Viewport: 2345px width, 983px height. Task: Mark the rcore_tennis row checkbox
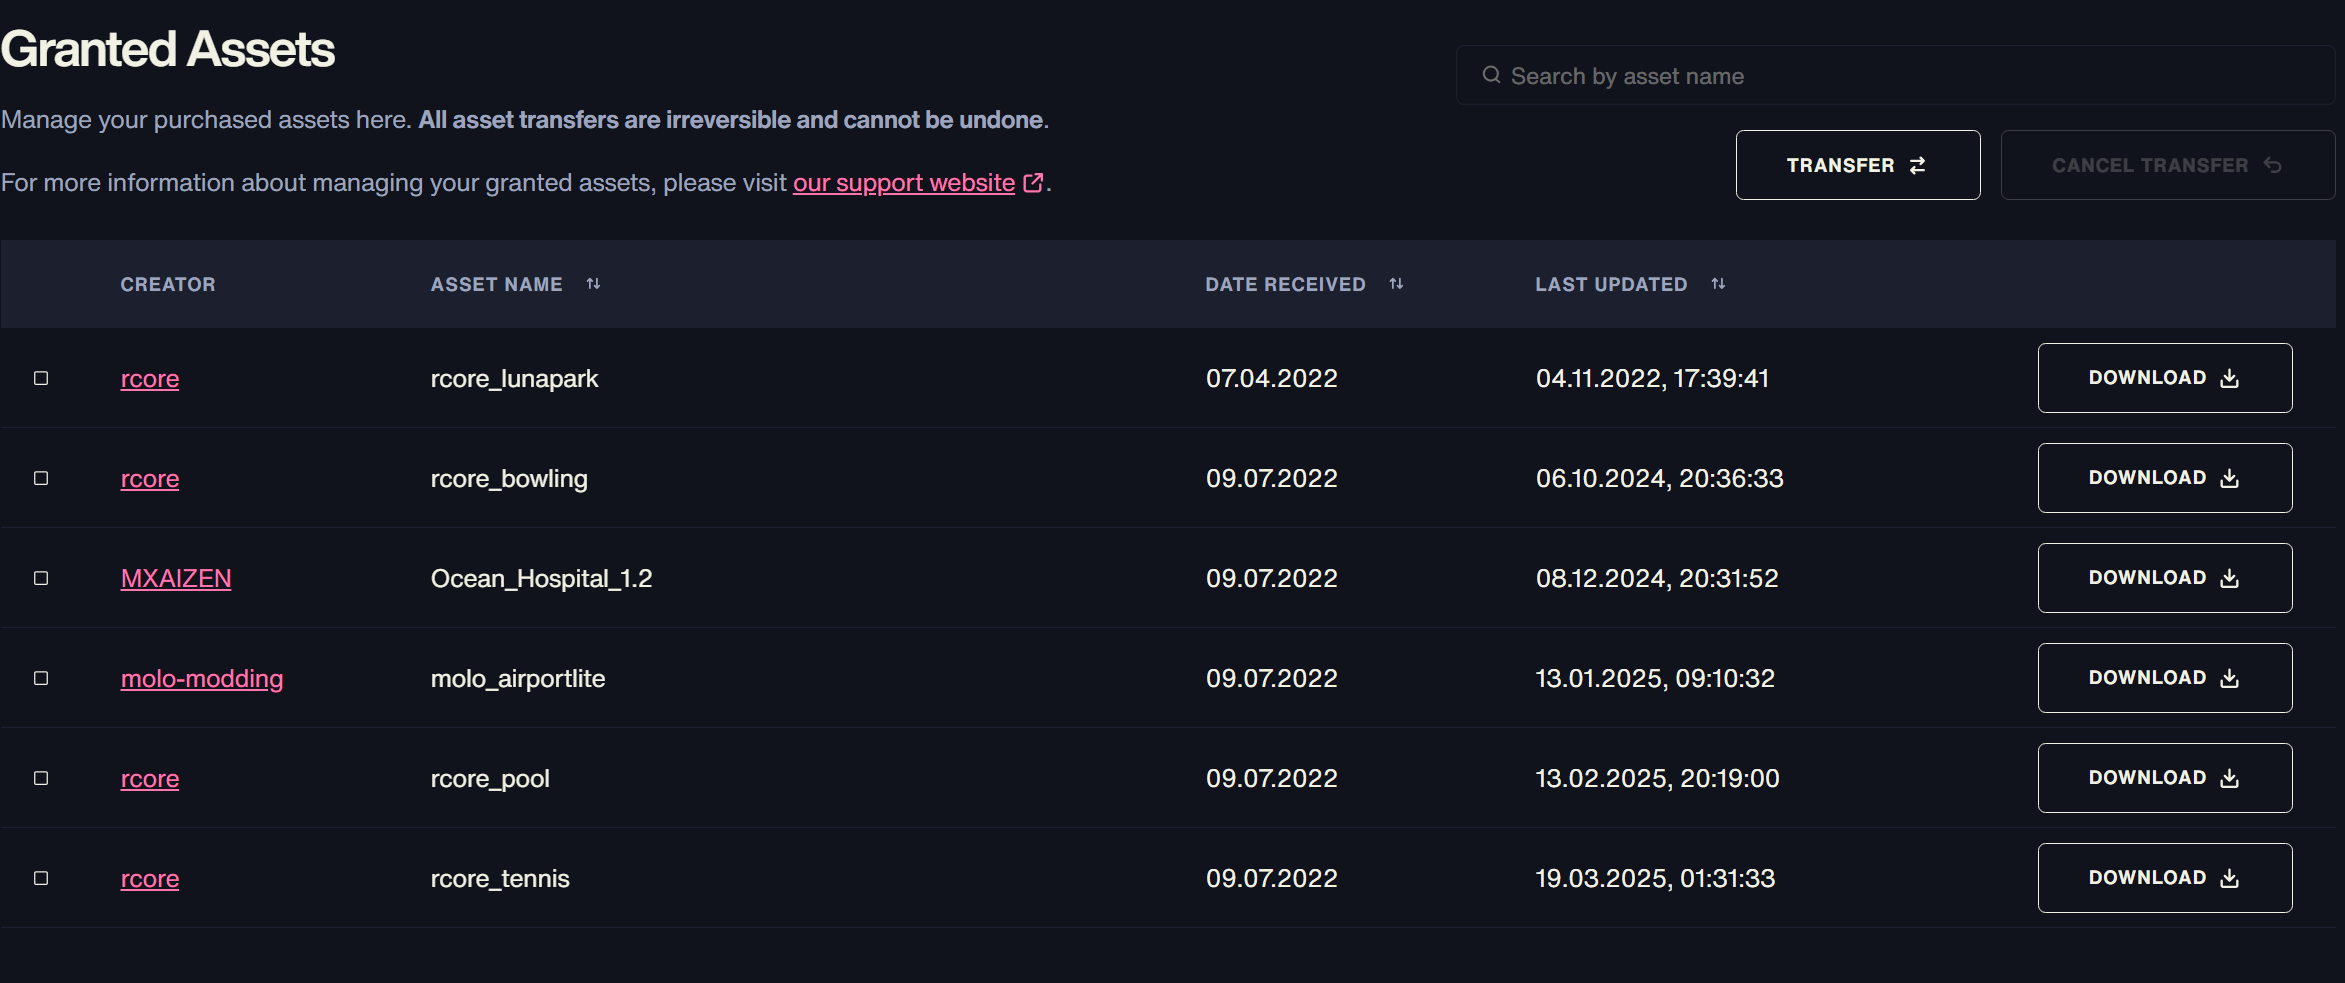click(x=41, y=878)
